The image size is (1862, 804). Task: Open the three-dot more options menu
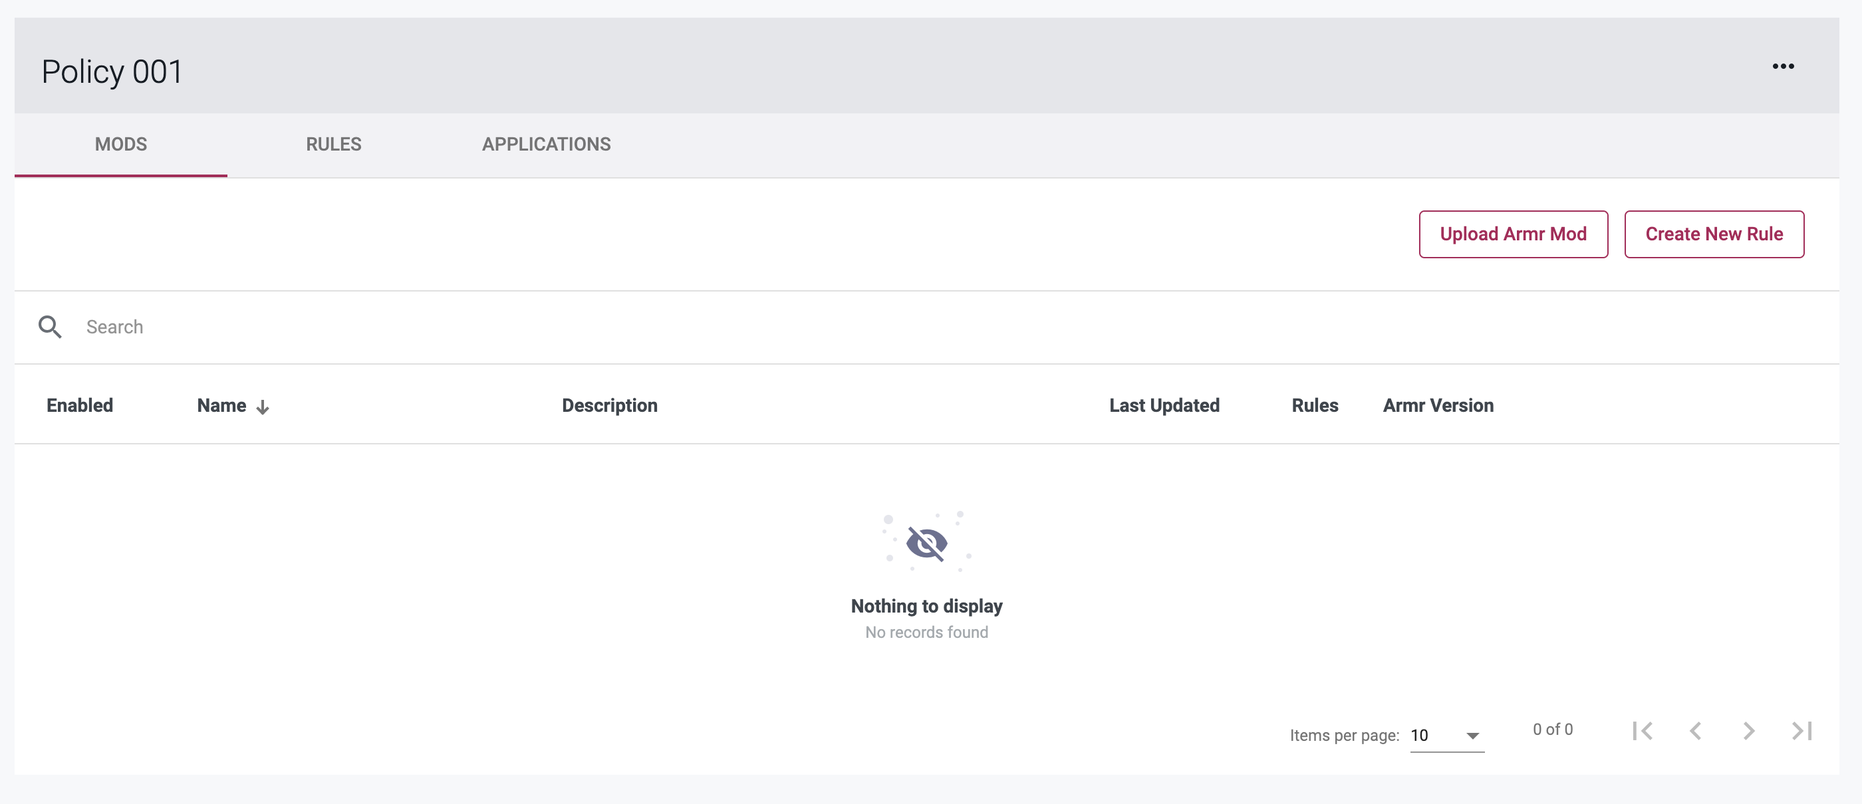coord(1783,66)
